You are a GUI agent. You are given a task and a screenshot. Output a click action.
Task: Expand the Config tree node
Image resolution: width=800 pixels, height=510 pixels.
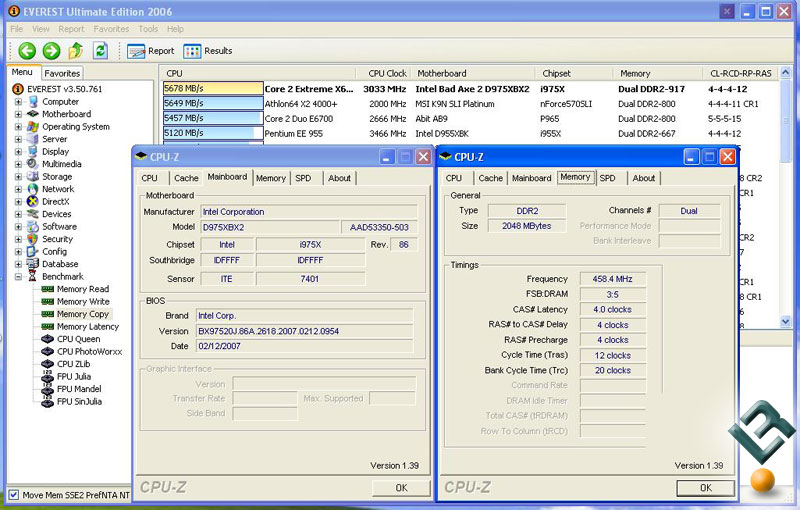pos(18,251)
